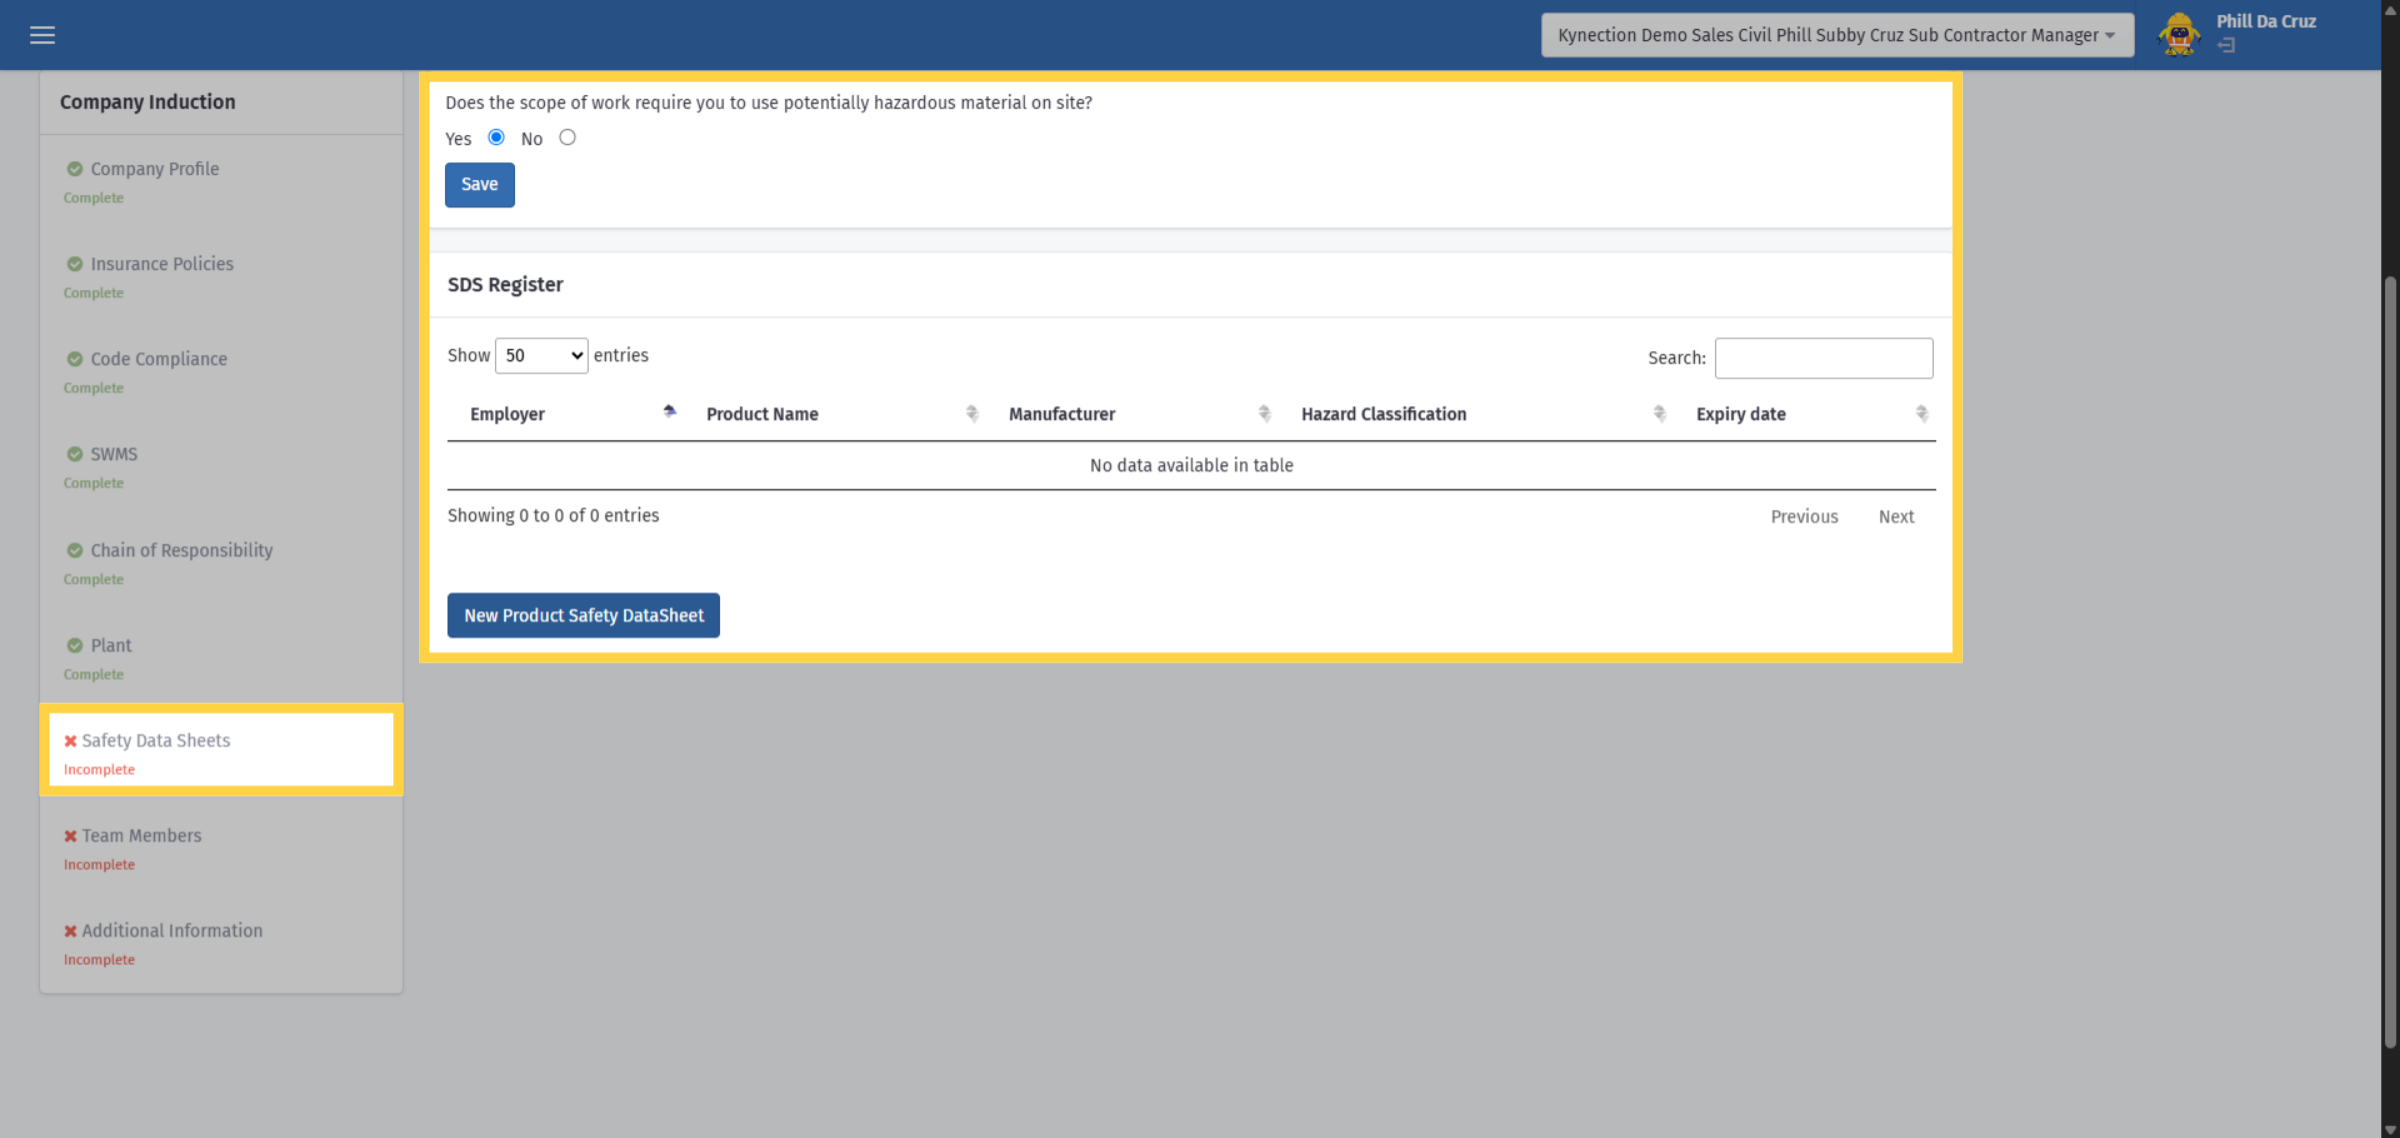Open the company role selector dropdown
Screen dimensions: 2400x1138
coord(1837,35)
